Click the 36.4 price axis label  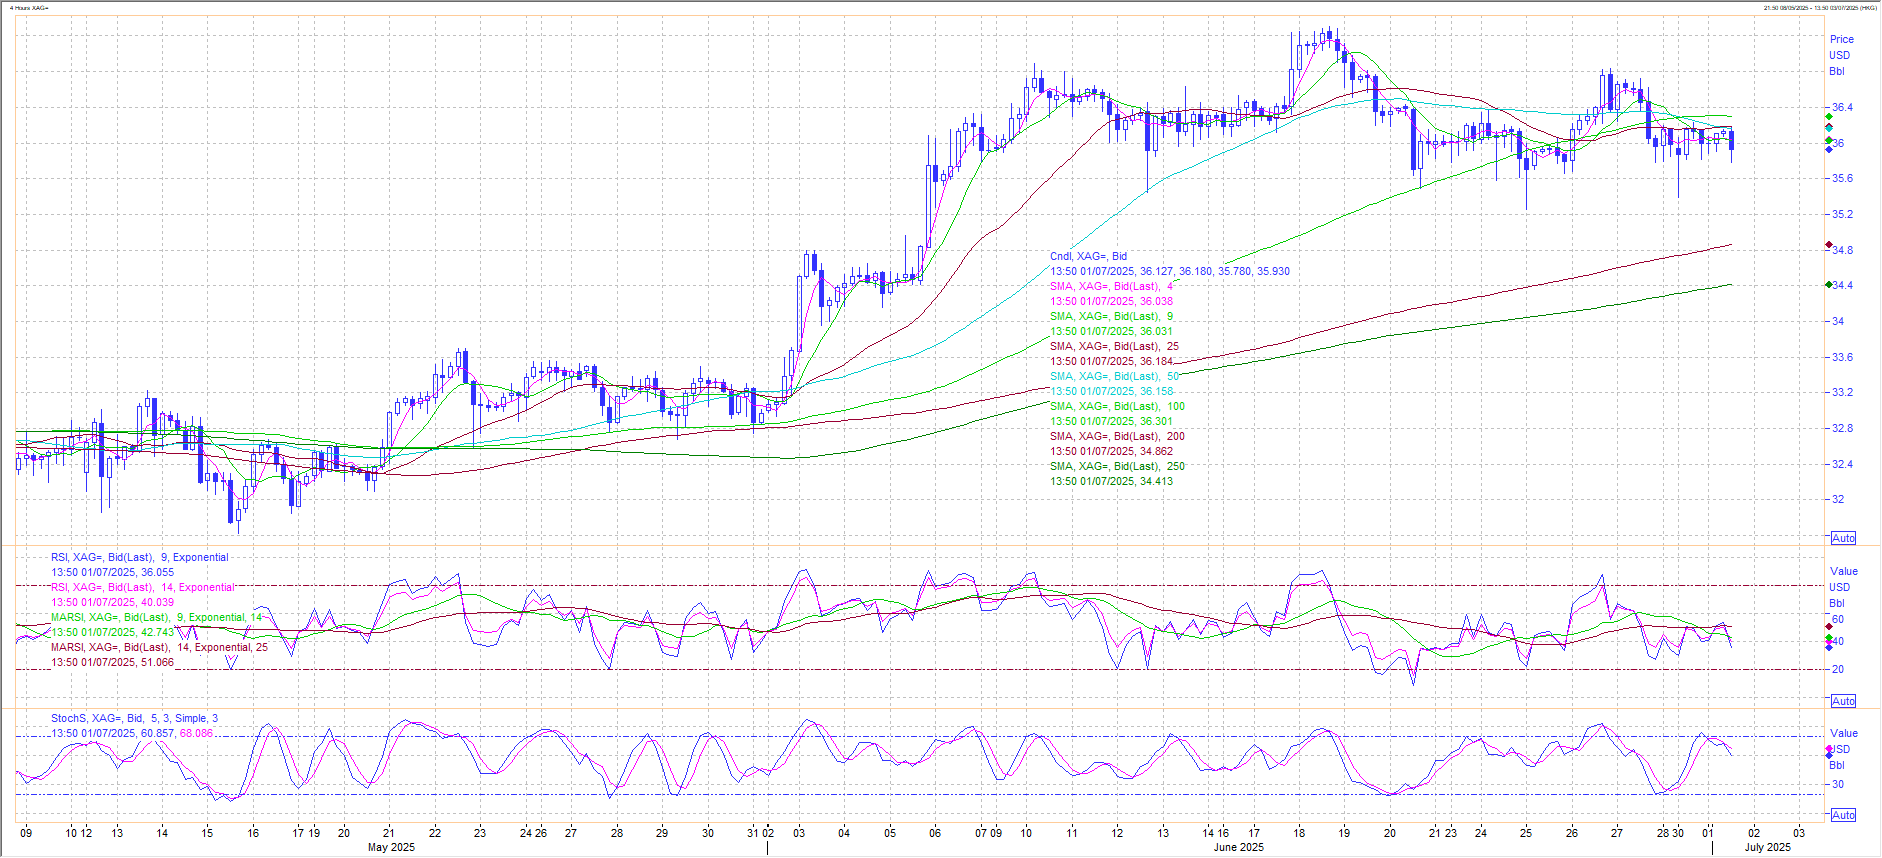click(x=1842, y=107)
